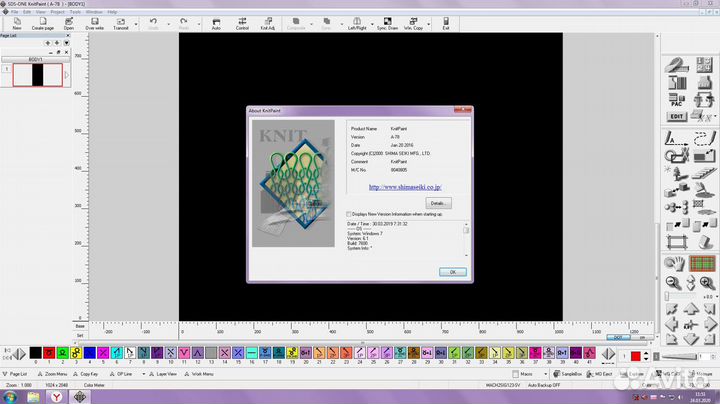
Task: Open the Help menu
Action: (112, 12)
